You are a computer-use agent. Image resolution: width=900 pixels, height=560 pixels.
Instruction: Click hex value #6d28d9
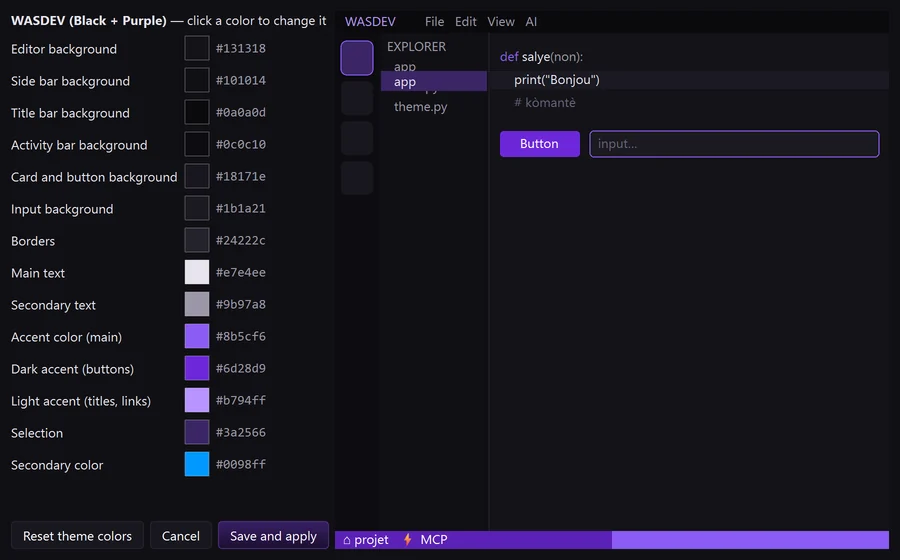240,368
